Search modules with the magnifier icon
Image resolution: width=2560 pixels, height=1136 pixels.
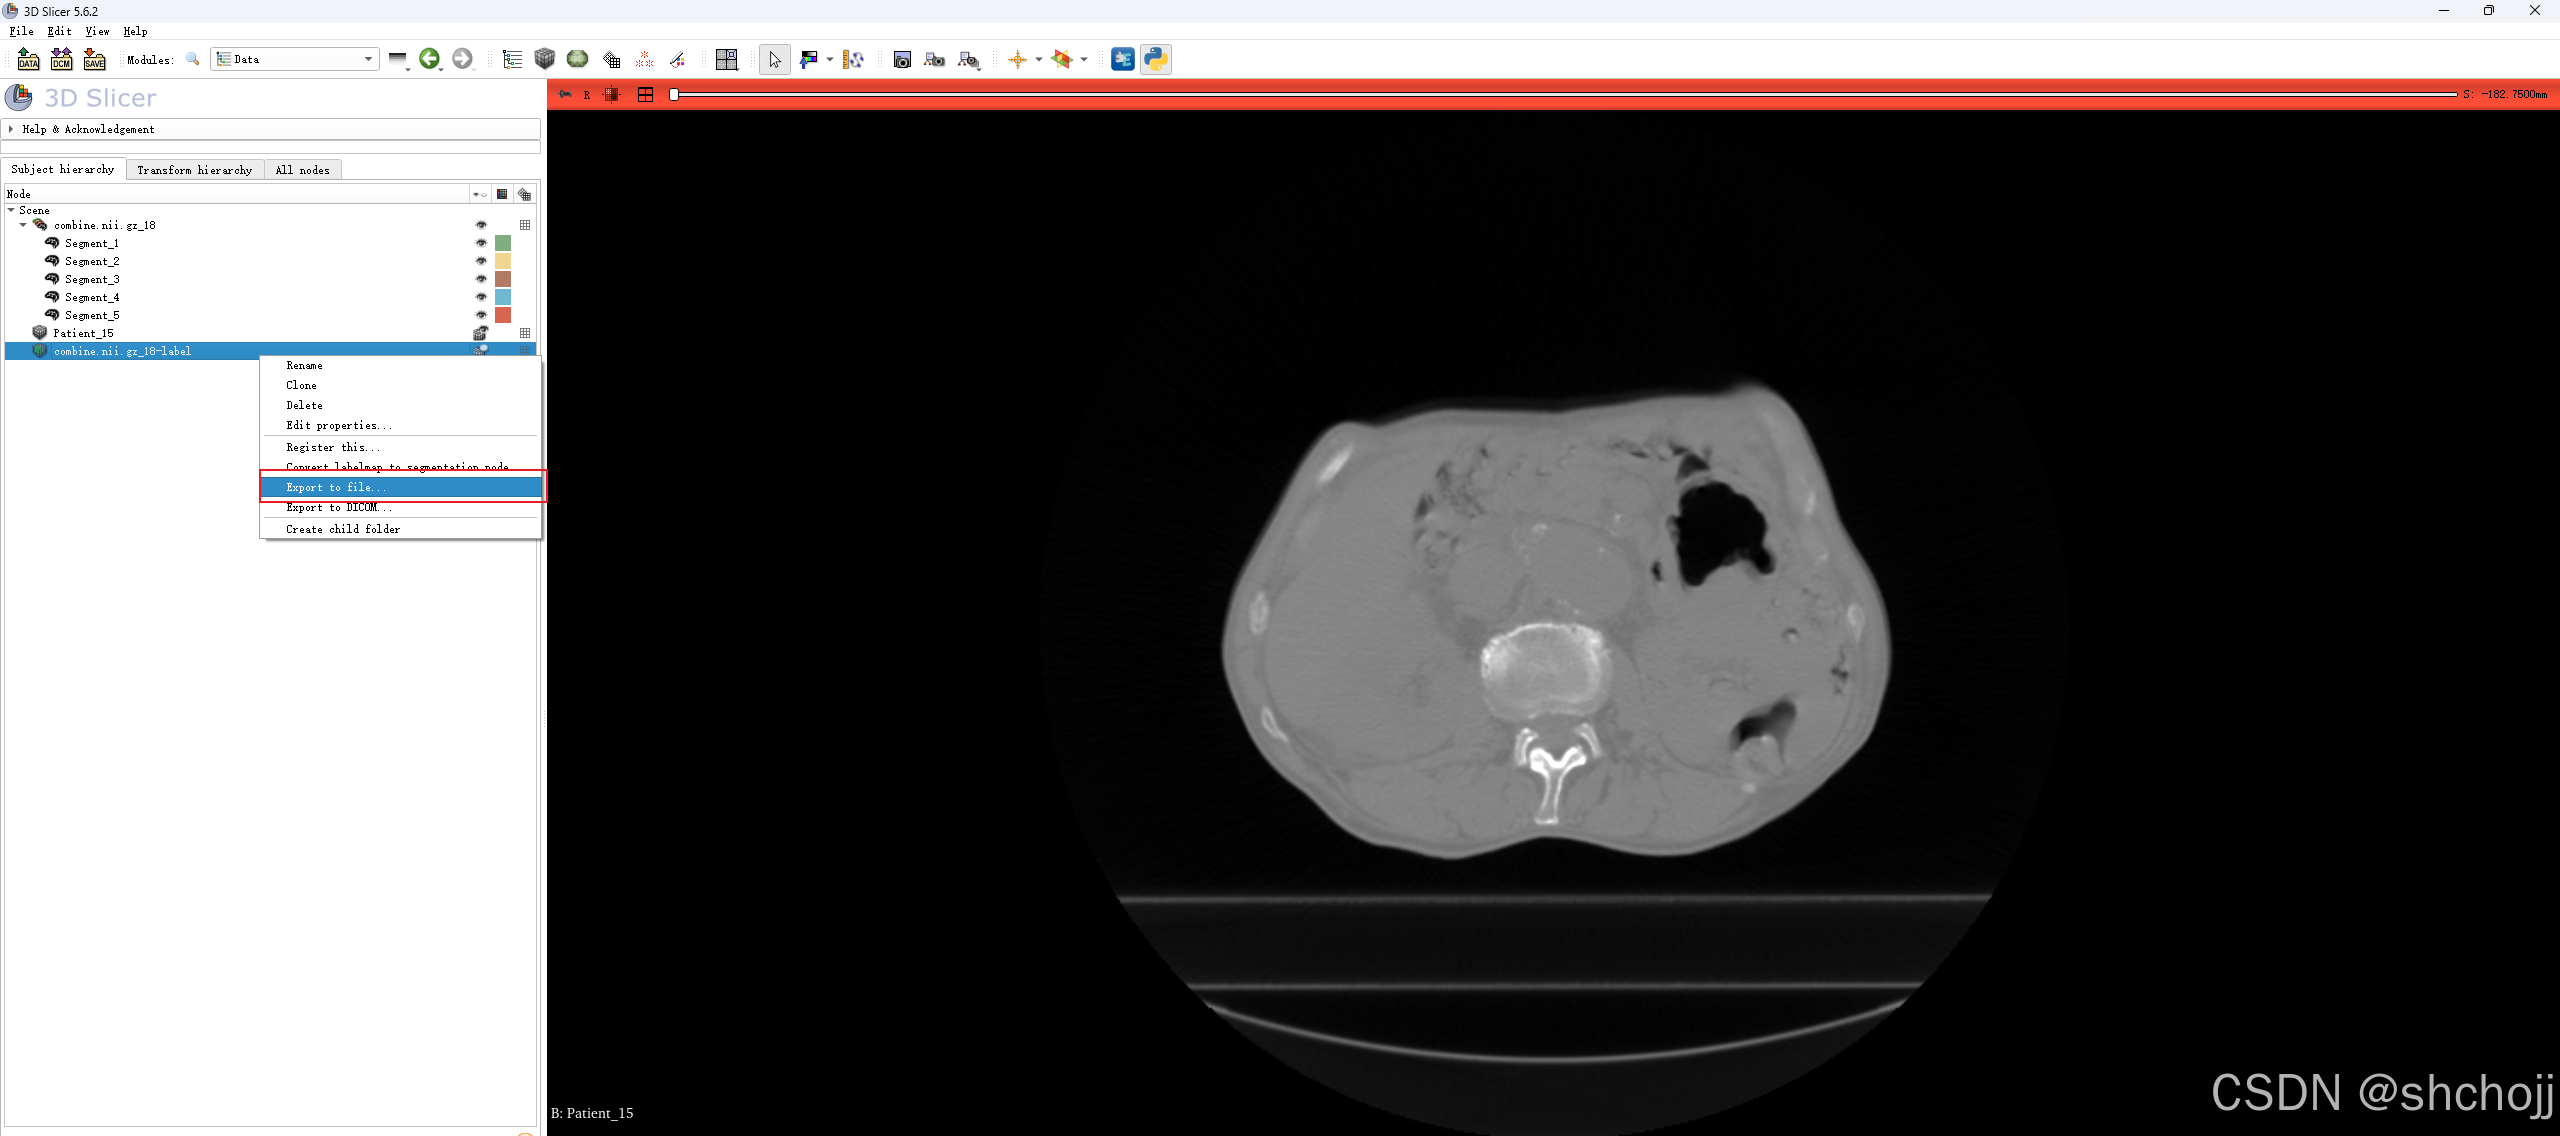pyautogui.click(x=193, y=59)
